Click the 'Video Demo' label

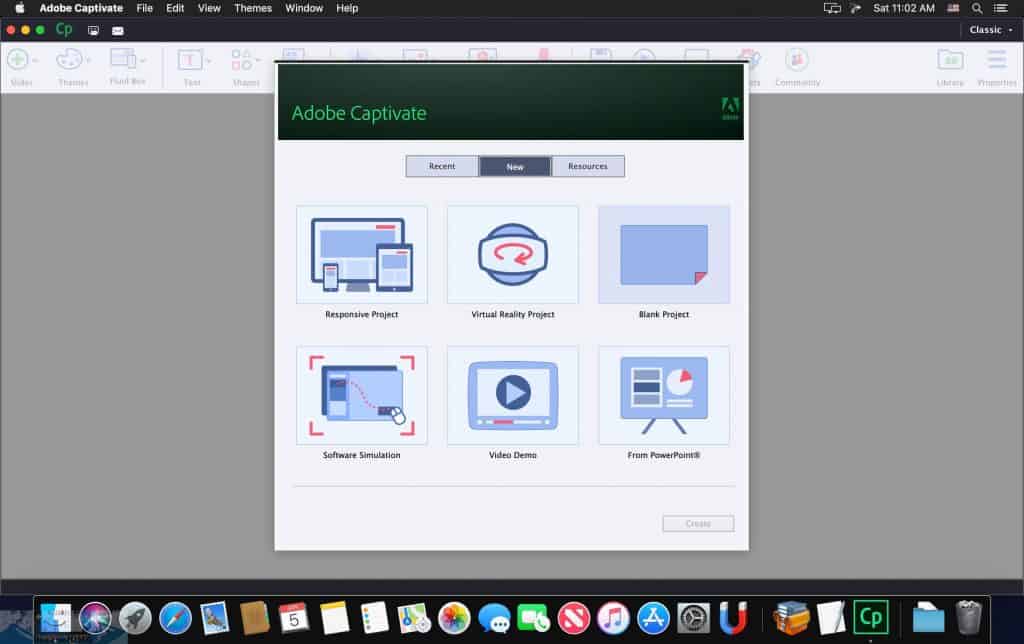[x=513, y=455]
